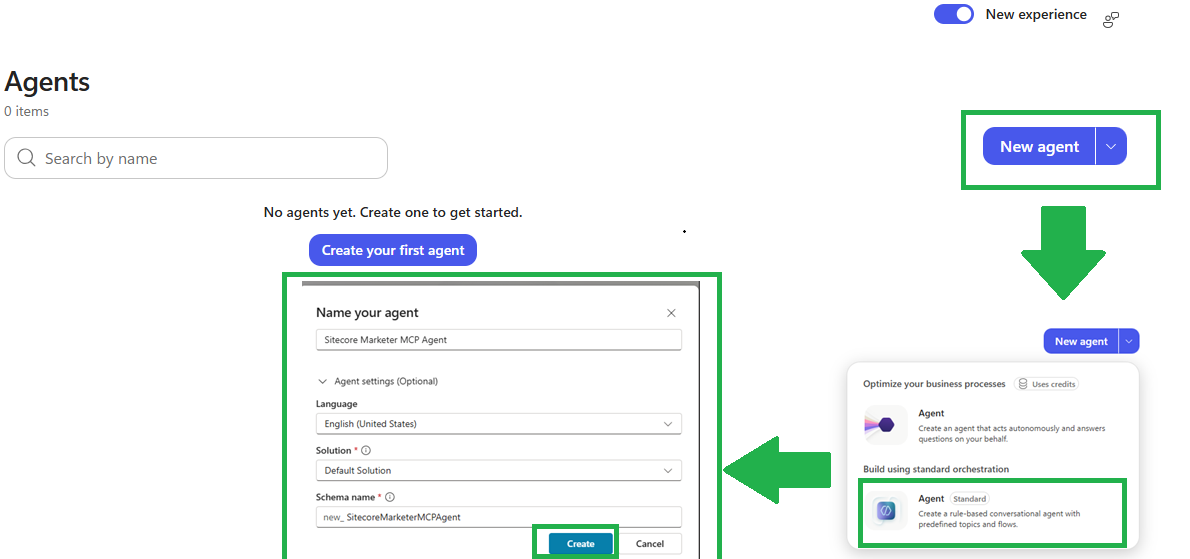1190x559 pixels.
Task: Focus the Search by name field
Action: click(196, 158)
